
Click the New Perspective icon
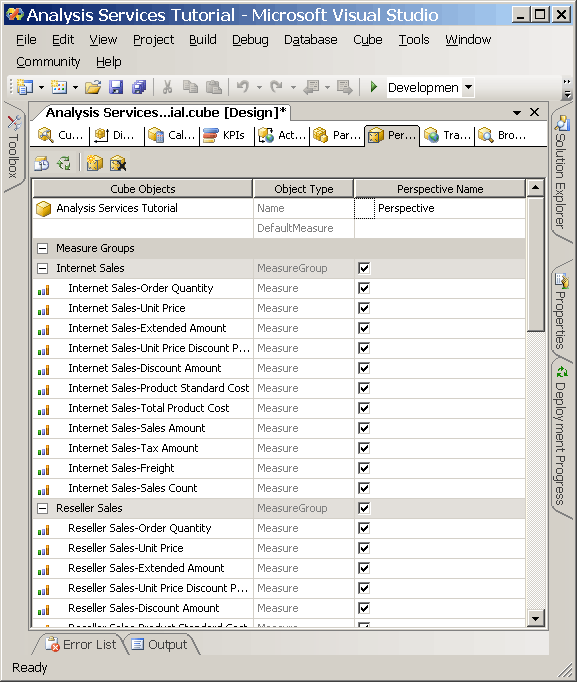click(x=94, y=164)
